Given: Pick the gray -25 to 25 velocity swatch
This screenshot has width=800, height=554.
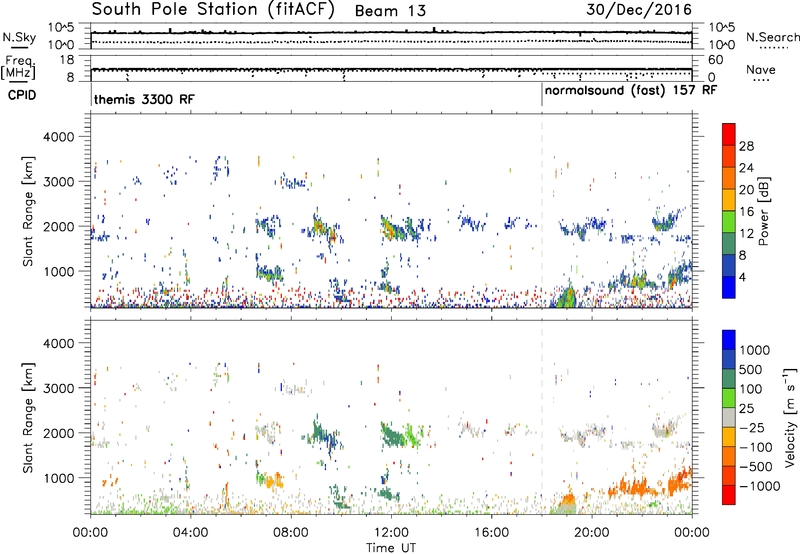Looking at the screenshot, I should 729,418.
